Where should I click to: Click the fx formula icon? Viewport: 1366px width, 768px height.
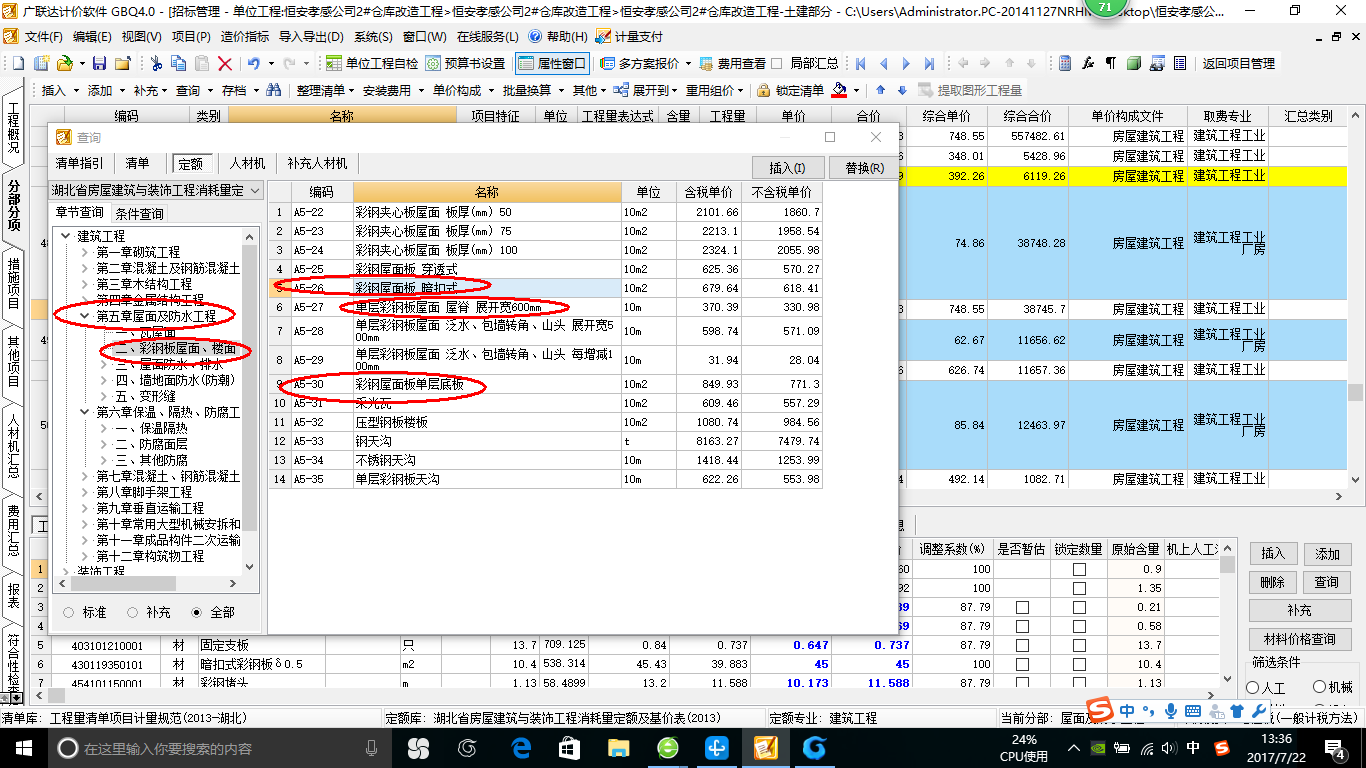click(1089, 63)
